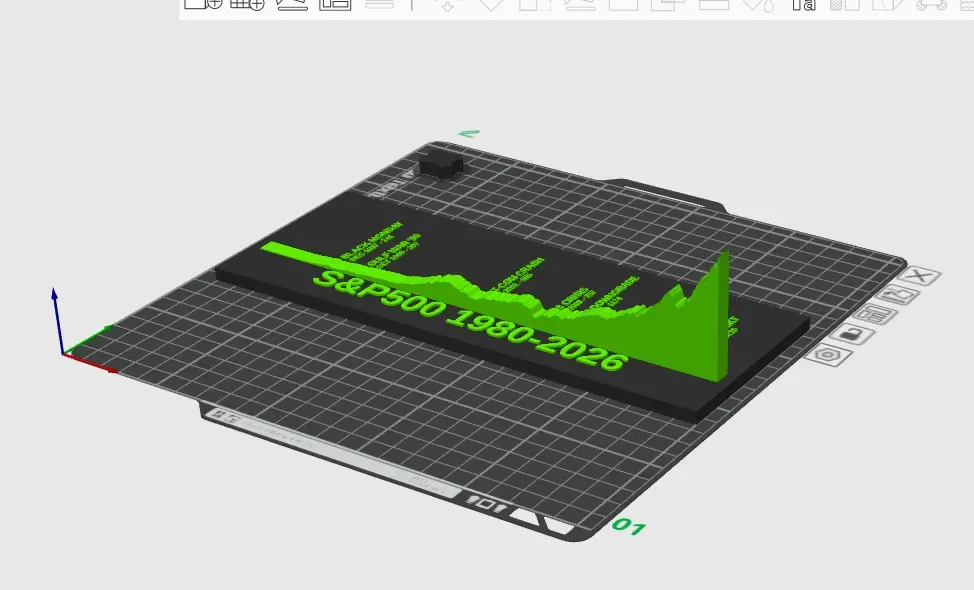This screenshot has height=590, width=974.
Task: Add a new plate from toolbar
Action: [x=247, y=4]
